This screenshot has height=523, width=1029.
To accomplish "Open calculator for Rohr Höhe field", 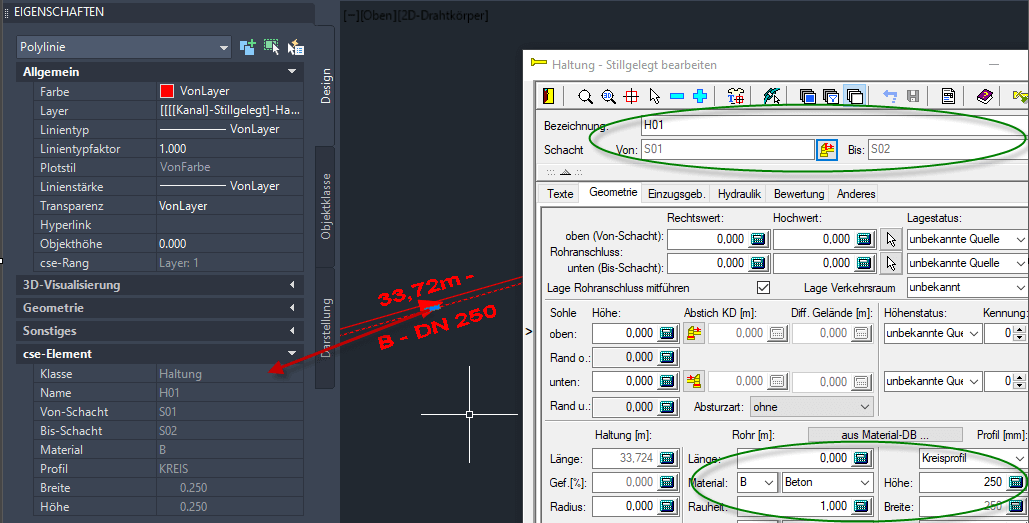I will click(1017, 483).
